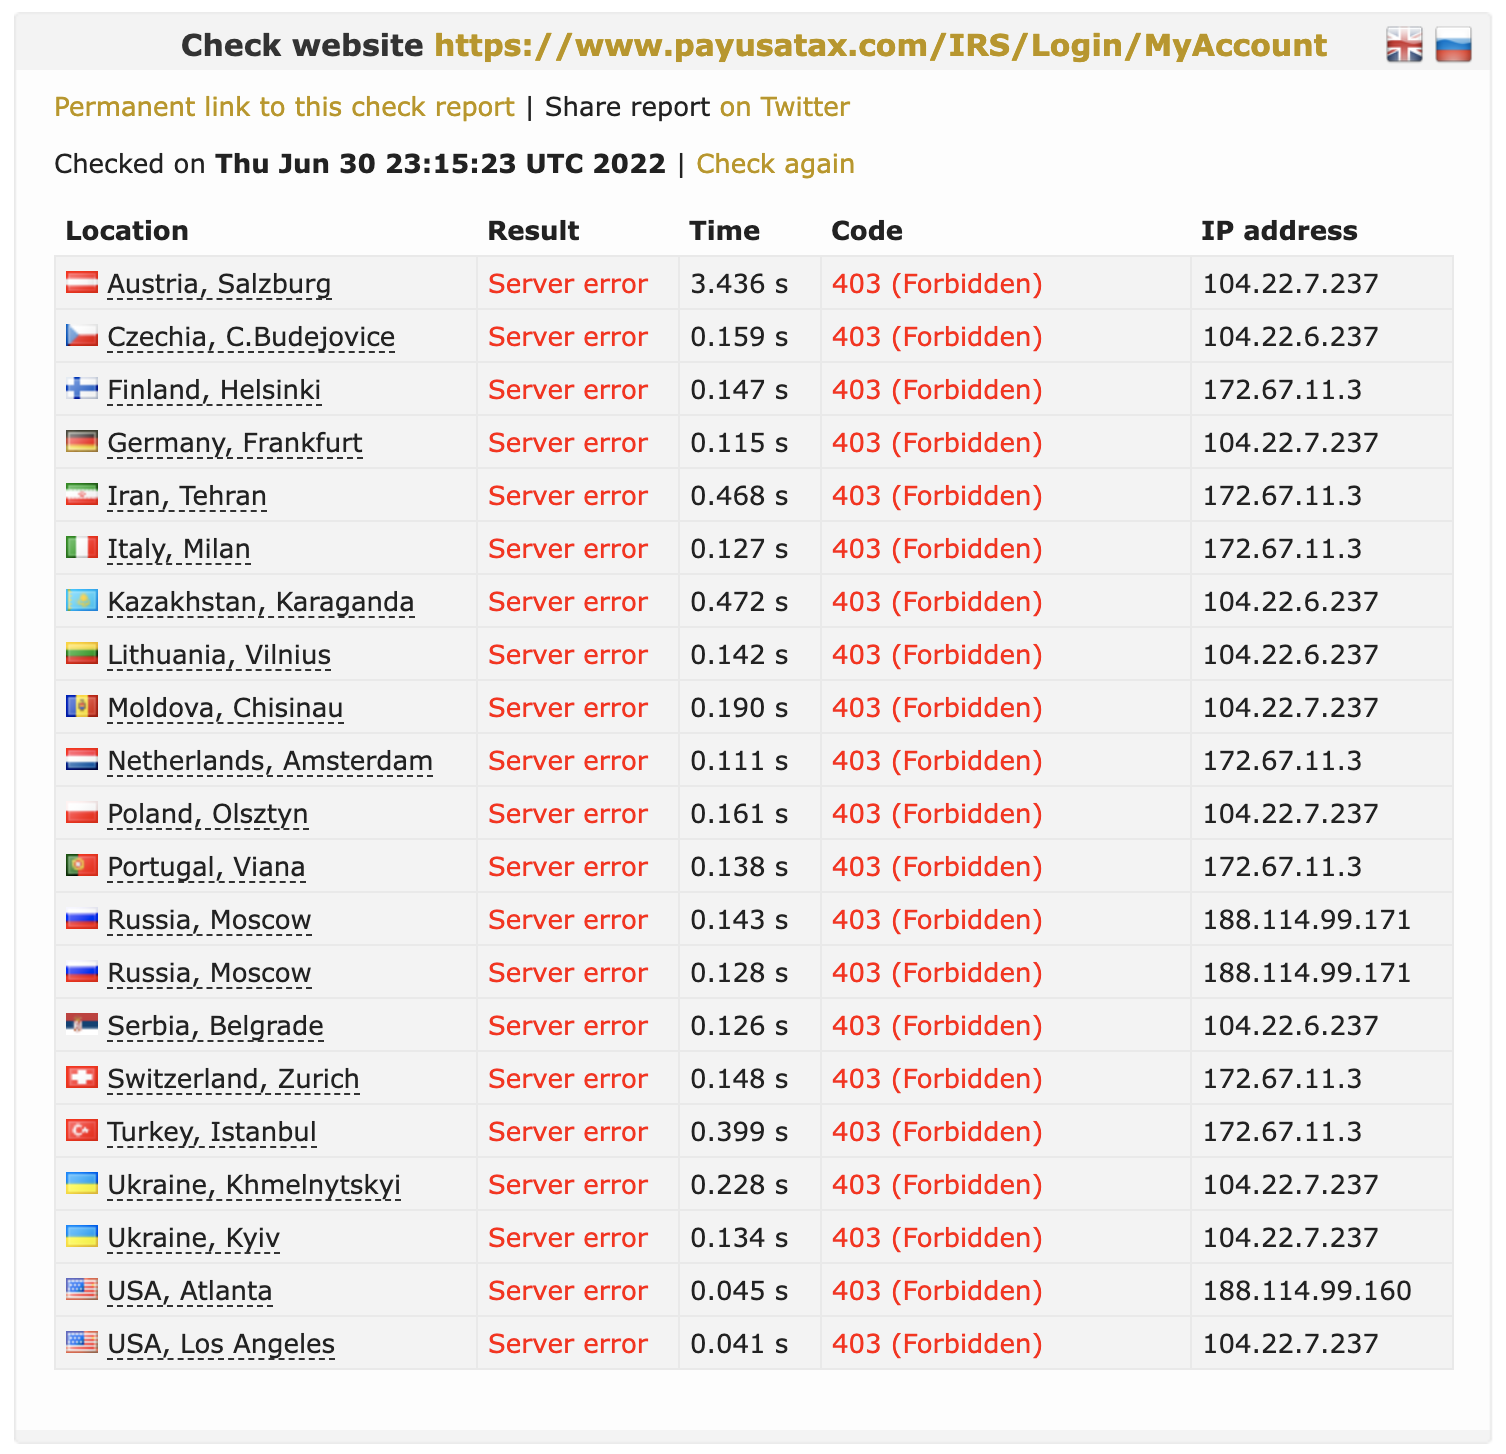
Task: Open Czechia, C.Budejovice location details
Action: click(x=250, y=337)
